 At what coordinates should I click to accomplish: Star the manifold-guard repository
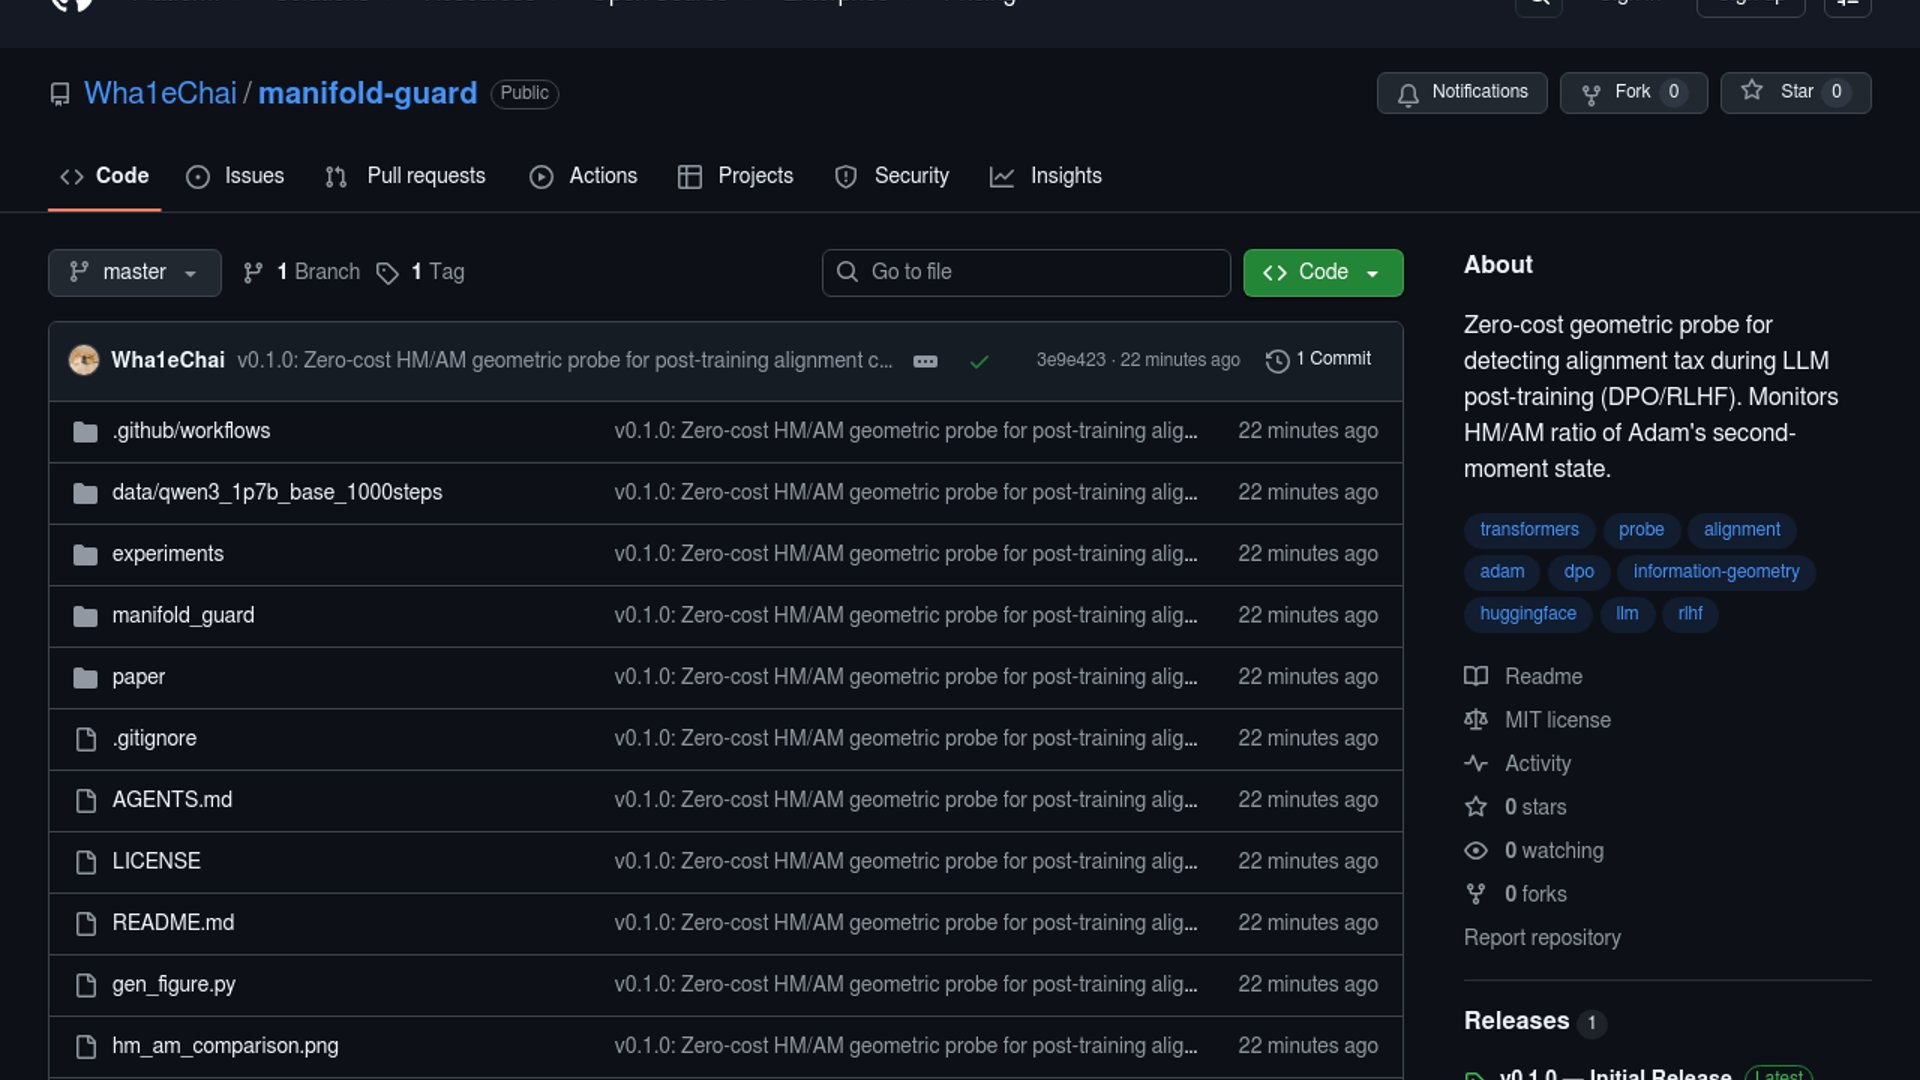click(x=1795, y=92)
